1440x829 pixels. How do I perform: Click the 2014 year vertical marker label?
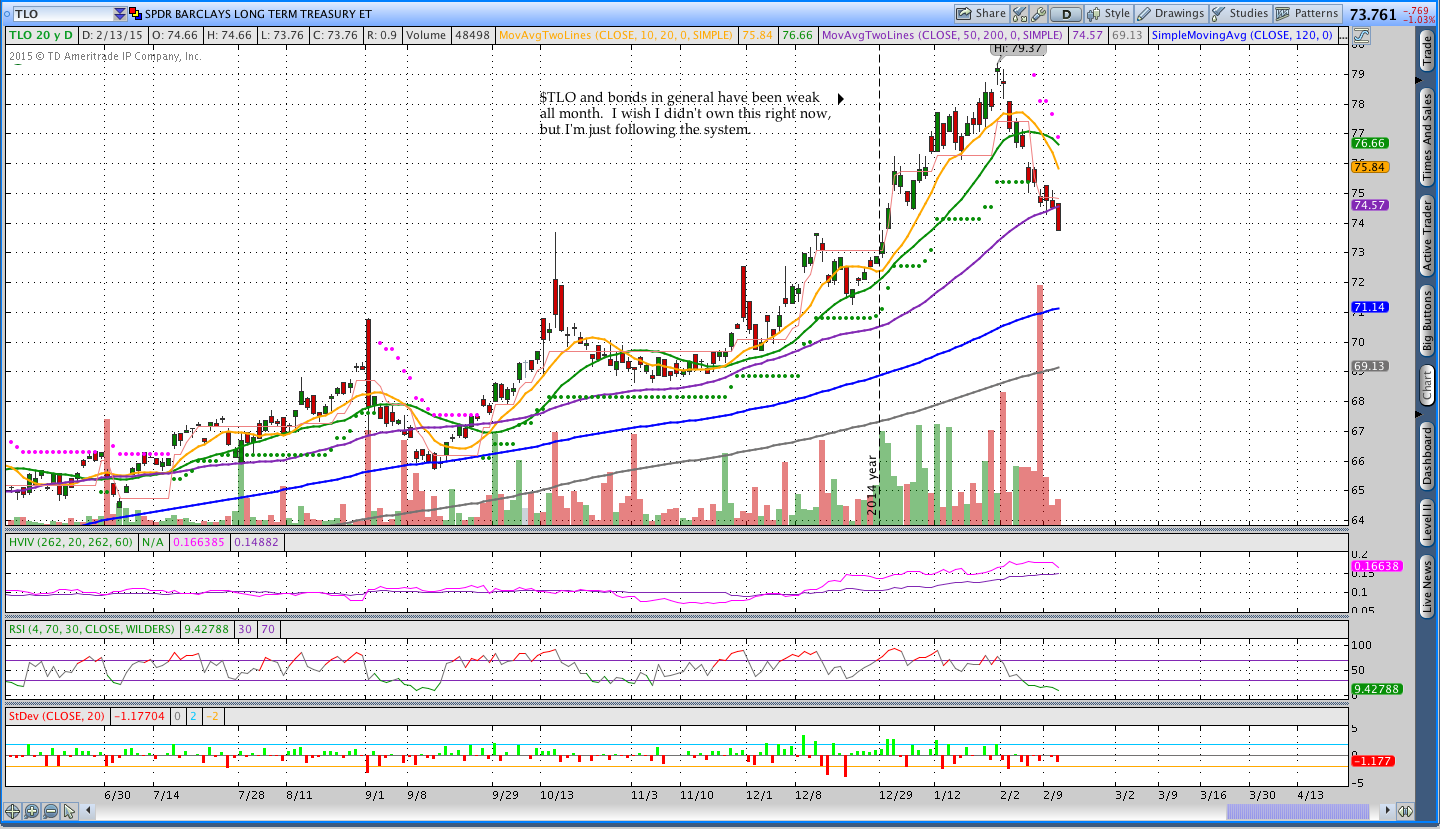point(872,485)
